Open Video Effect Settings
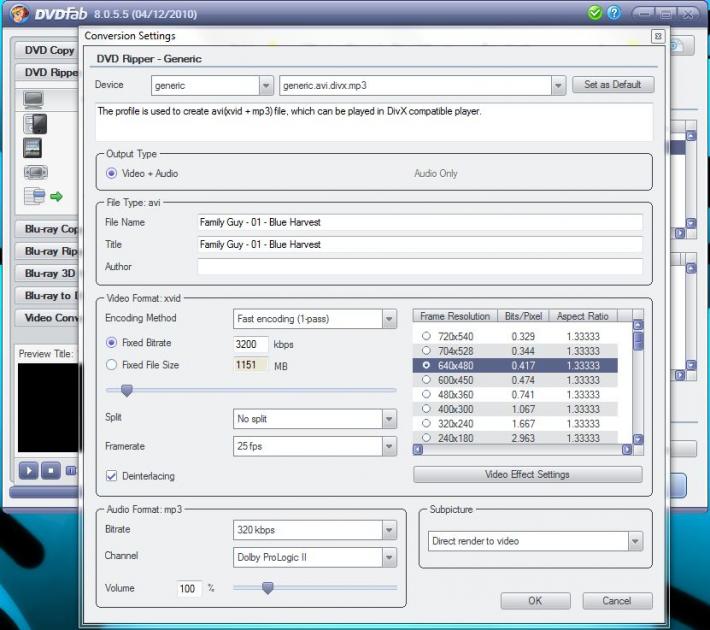 click(527, 474)
